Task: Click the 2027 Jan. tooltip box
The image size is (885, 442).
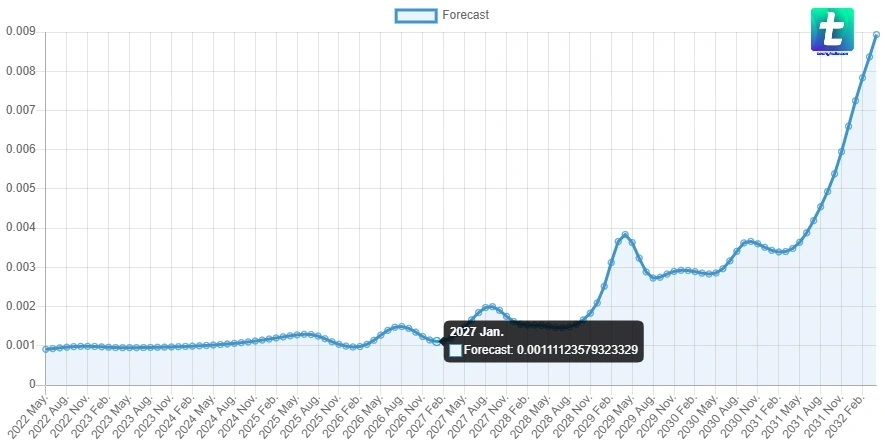Action: click(543, 341)
